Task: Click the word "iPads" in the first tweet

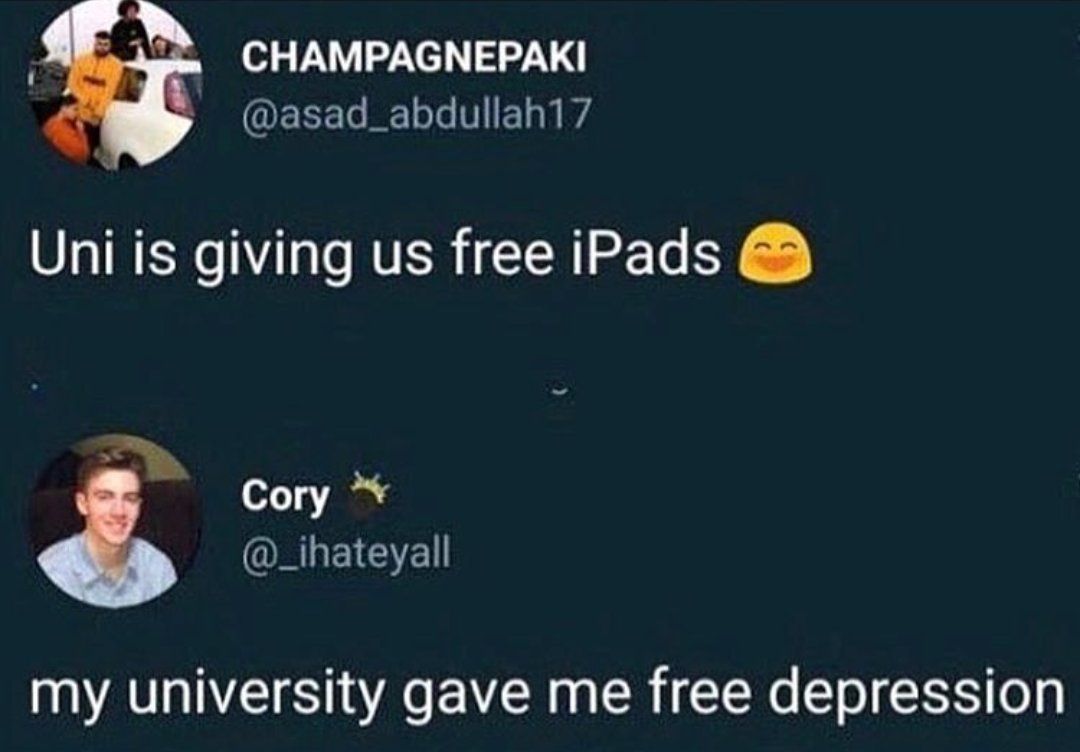Action: click(x=647, y=254)
